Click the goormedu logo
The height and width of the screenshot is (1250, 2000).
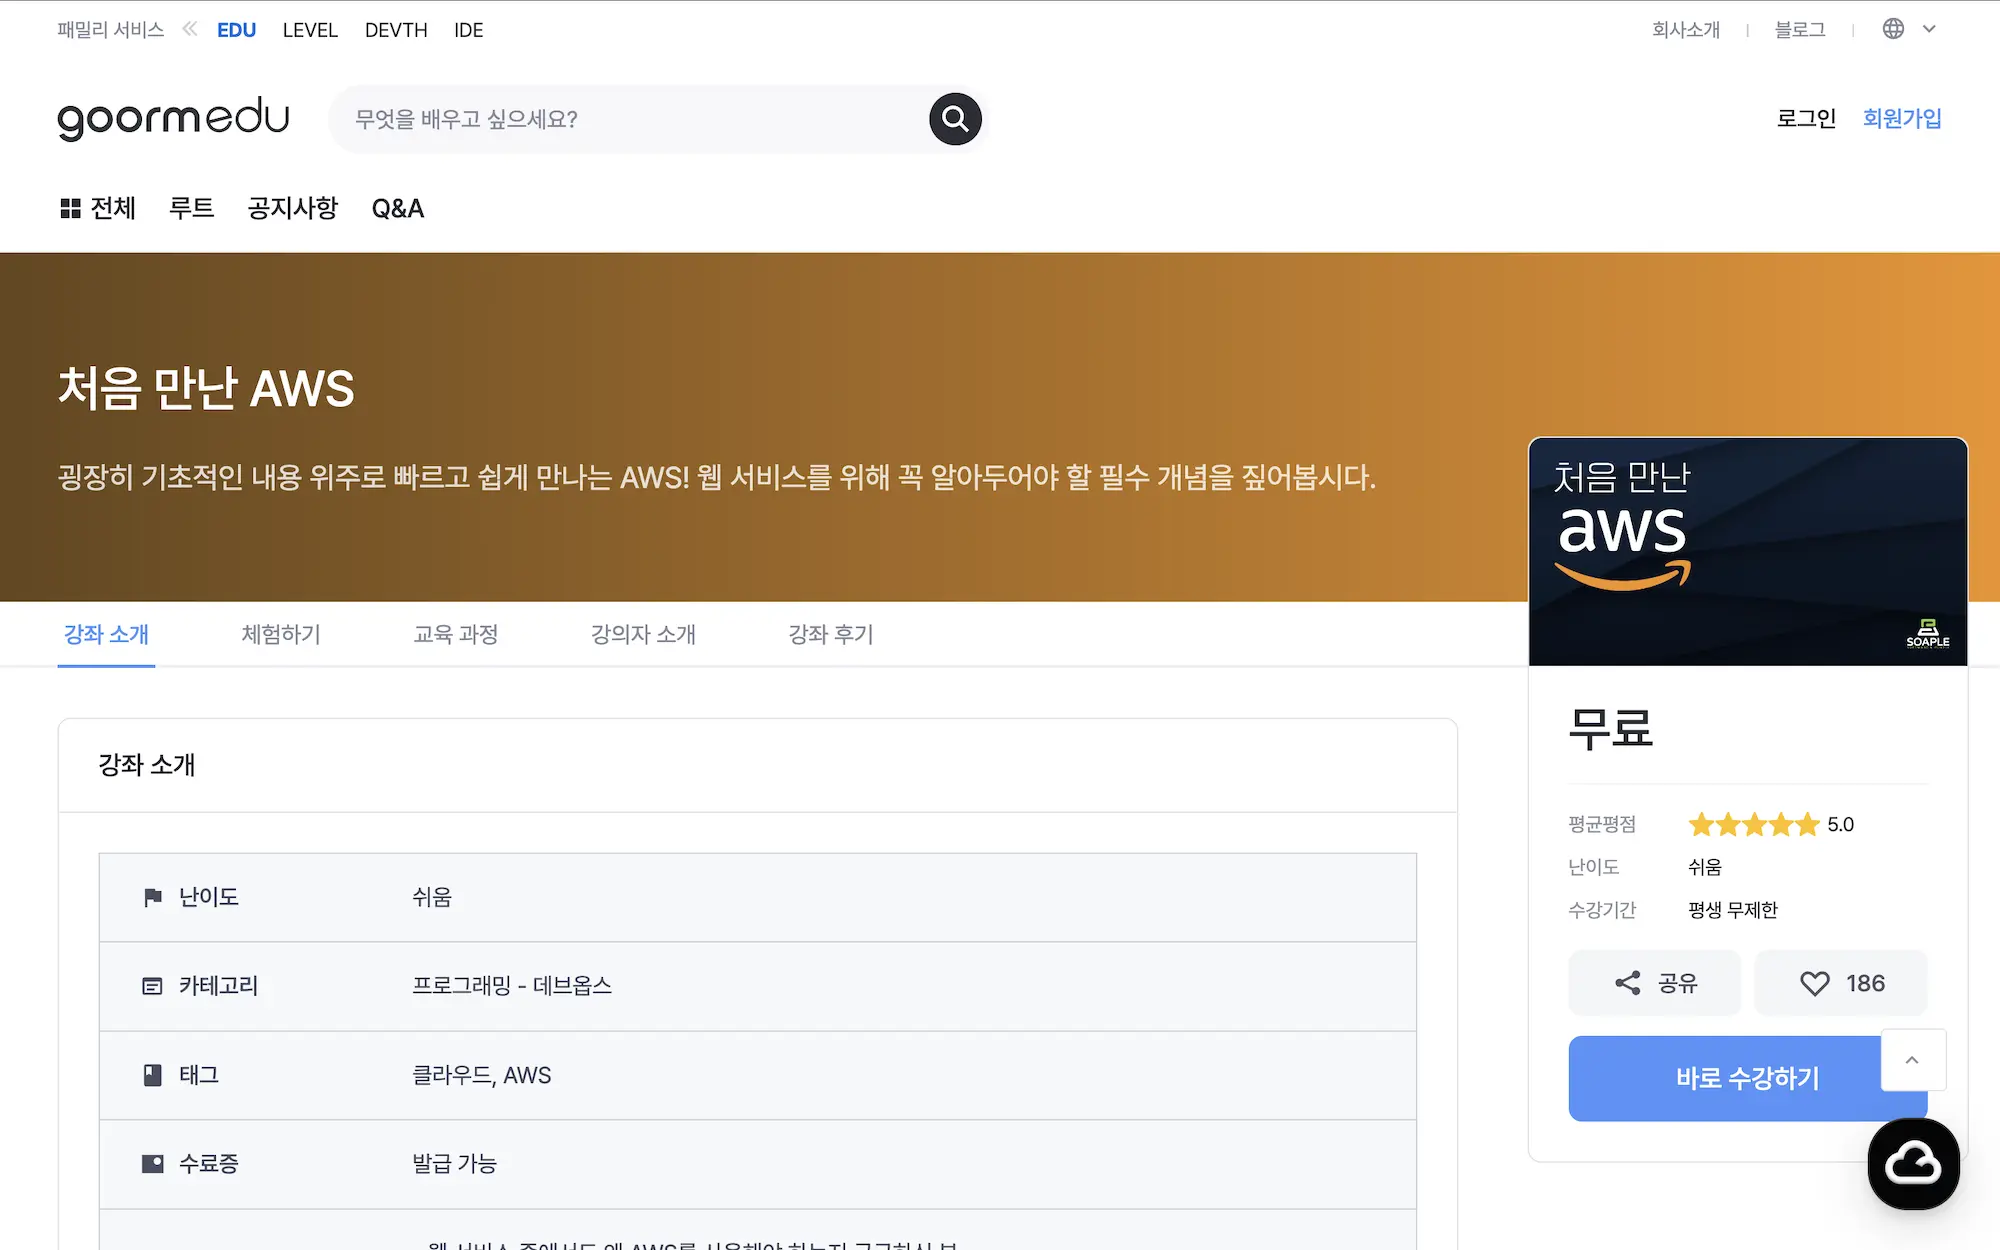pos(173,118)
